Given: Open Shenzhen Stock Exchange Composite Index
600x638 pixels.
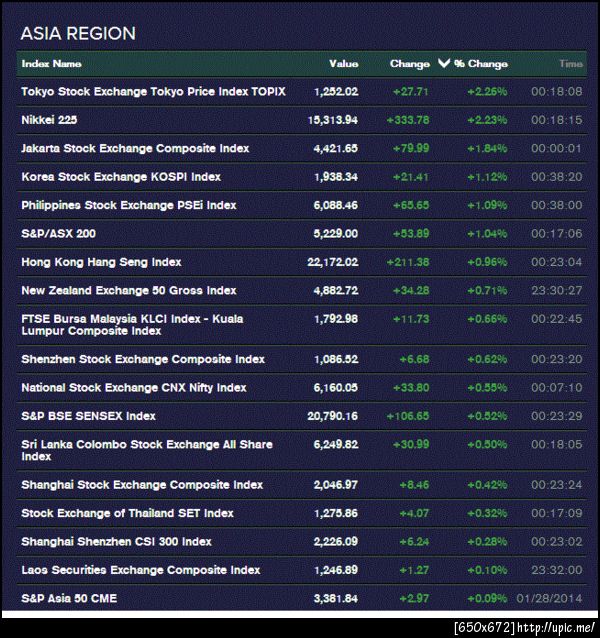Looking at the screenshot, I should tap(143, 359).
